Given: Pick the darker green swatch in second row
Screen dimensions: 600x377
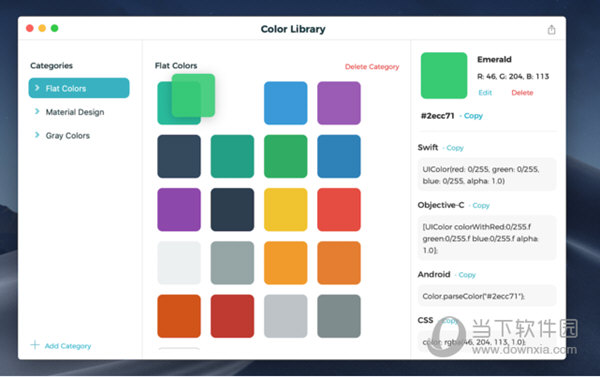Looking at the screenshot, I should (285, 156).
